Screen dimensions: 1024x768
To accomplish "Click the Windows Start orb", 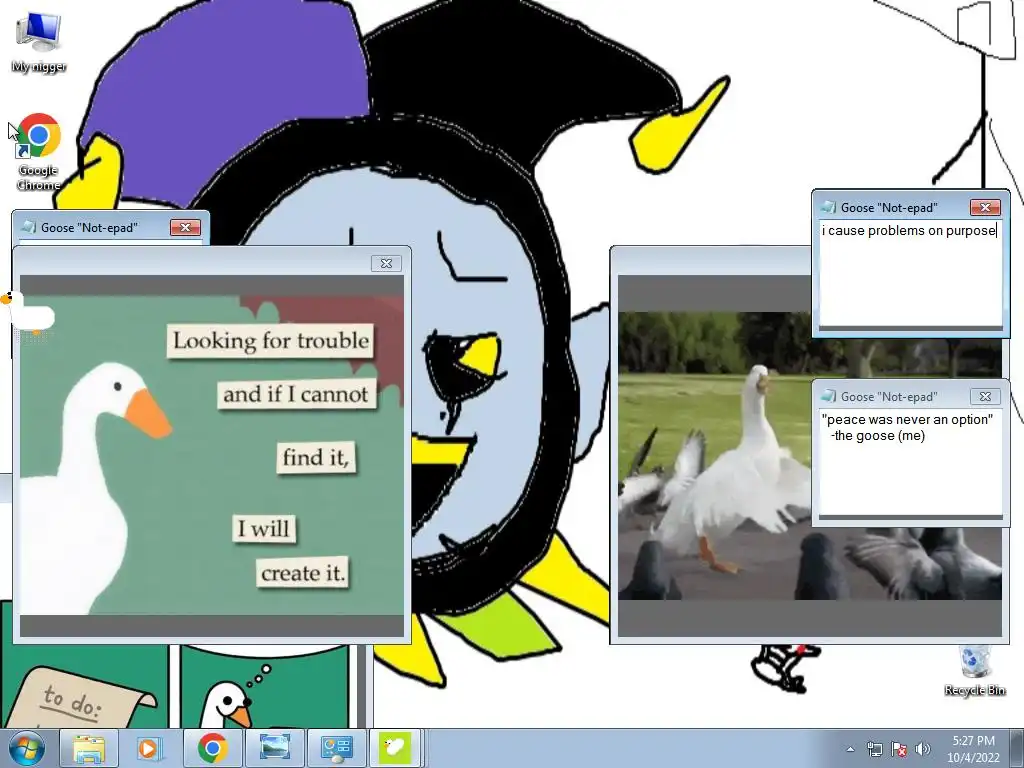I will coord(27,748).
